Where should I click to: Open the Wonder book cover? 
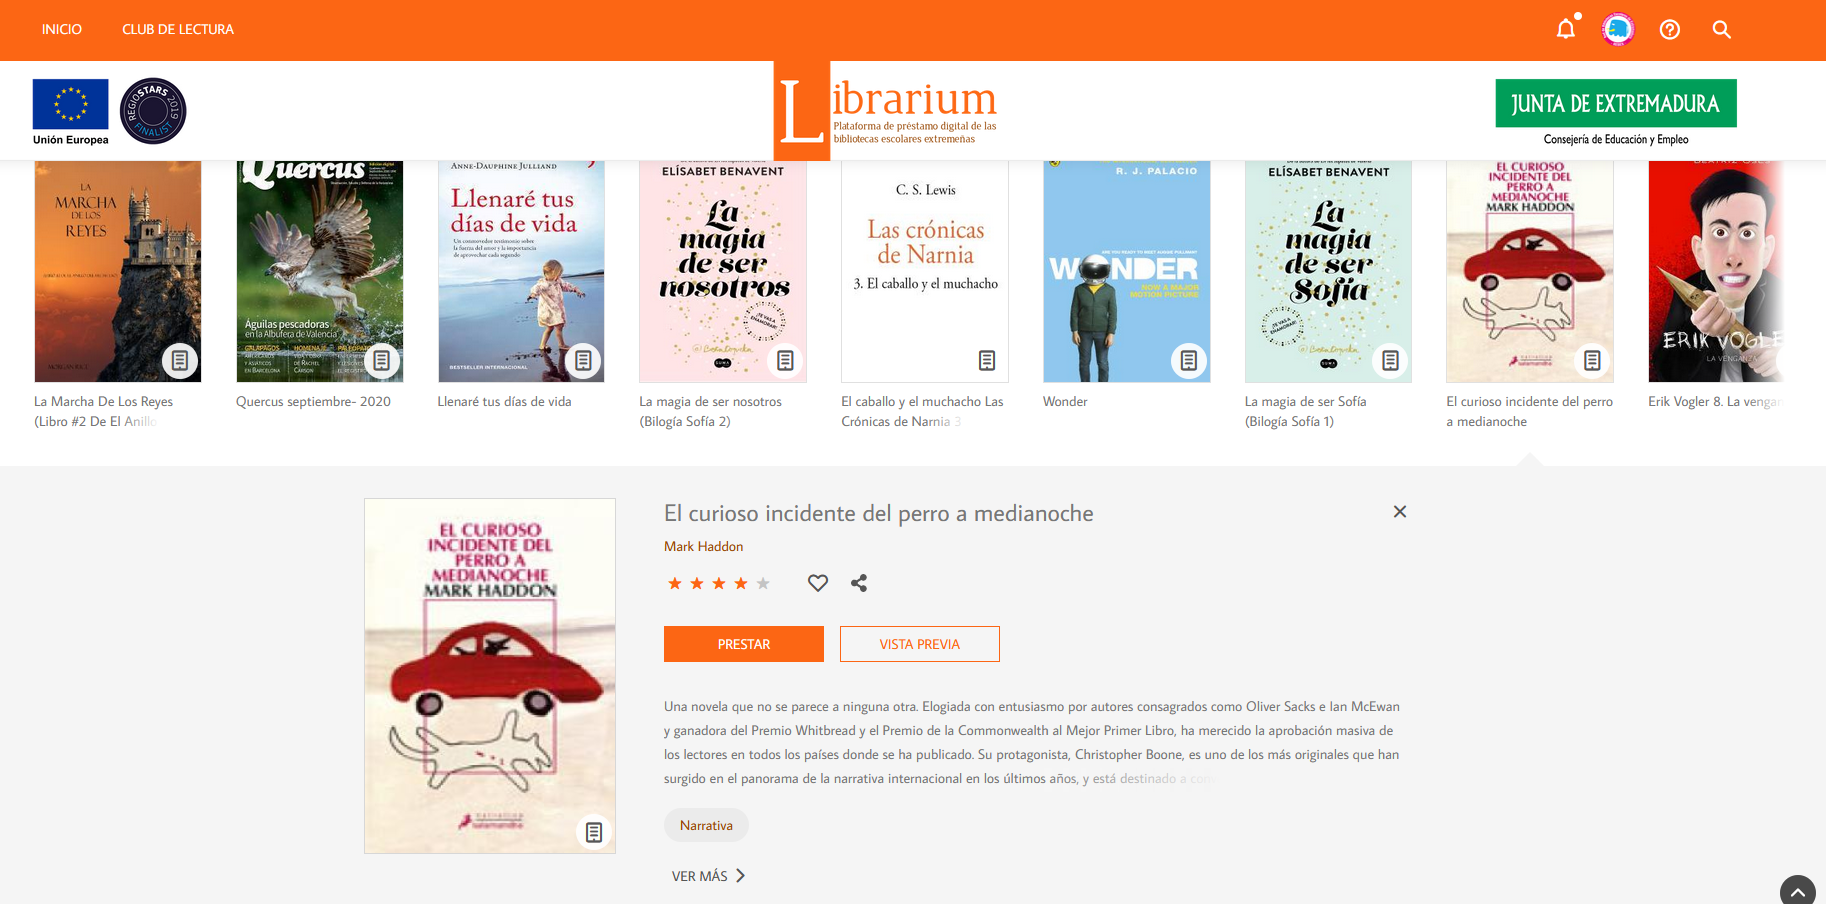pyautogui.click(x=1127, y=271)
